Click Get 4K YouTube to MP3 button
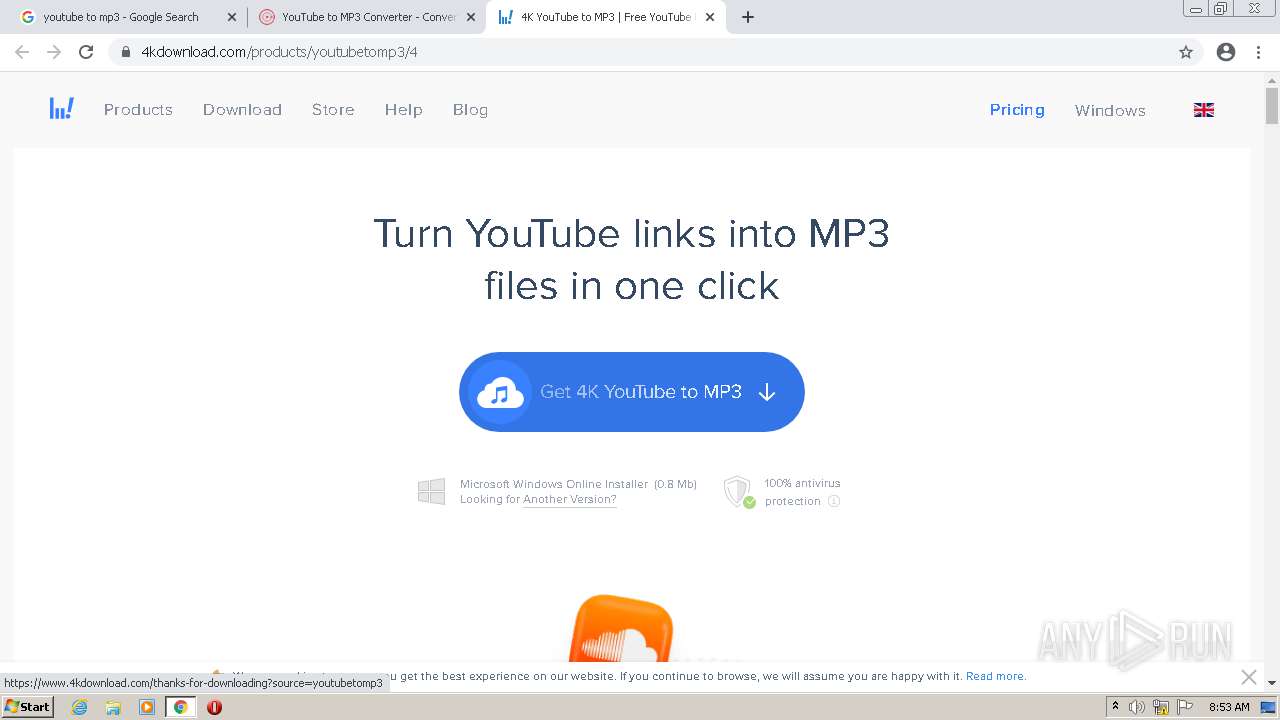The image size is (1280, 720). [632, 392]
